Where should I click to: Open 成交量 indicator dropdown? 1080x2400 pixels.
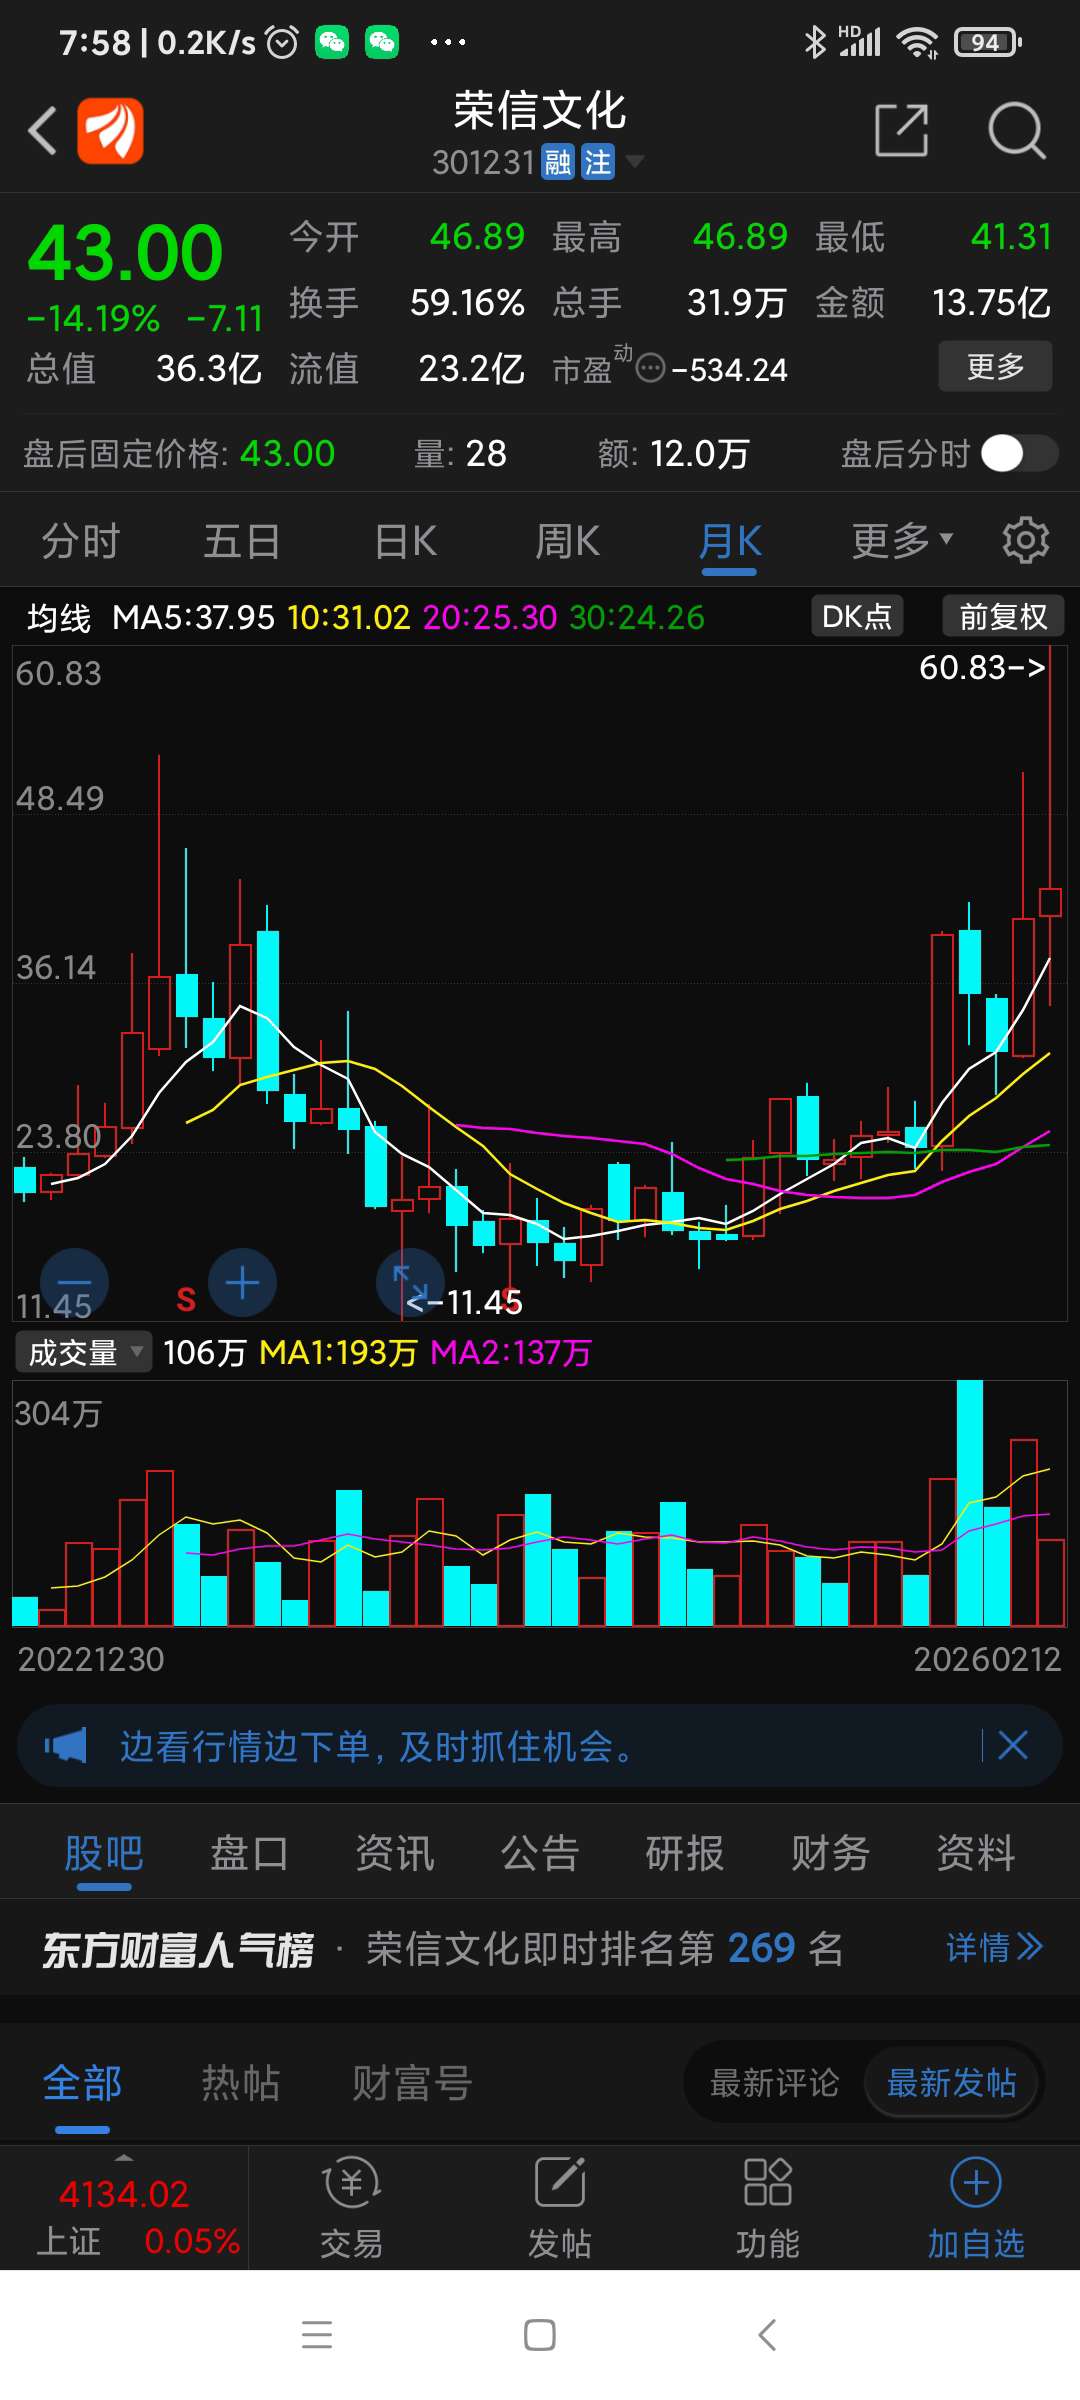click(x=84, y=1352)
